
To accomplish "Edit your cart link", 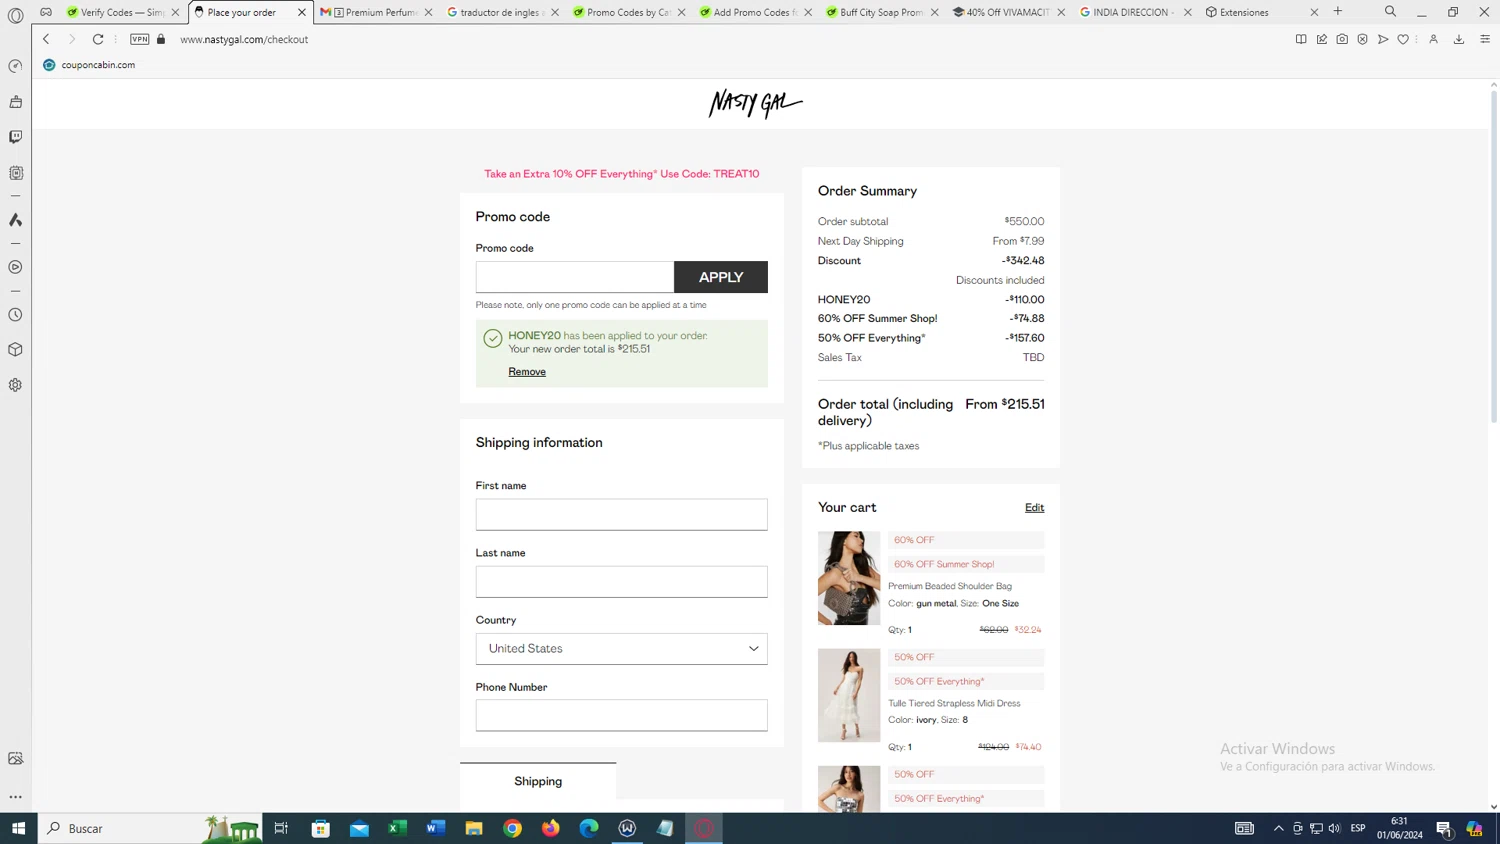I will point(1034,508).
